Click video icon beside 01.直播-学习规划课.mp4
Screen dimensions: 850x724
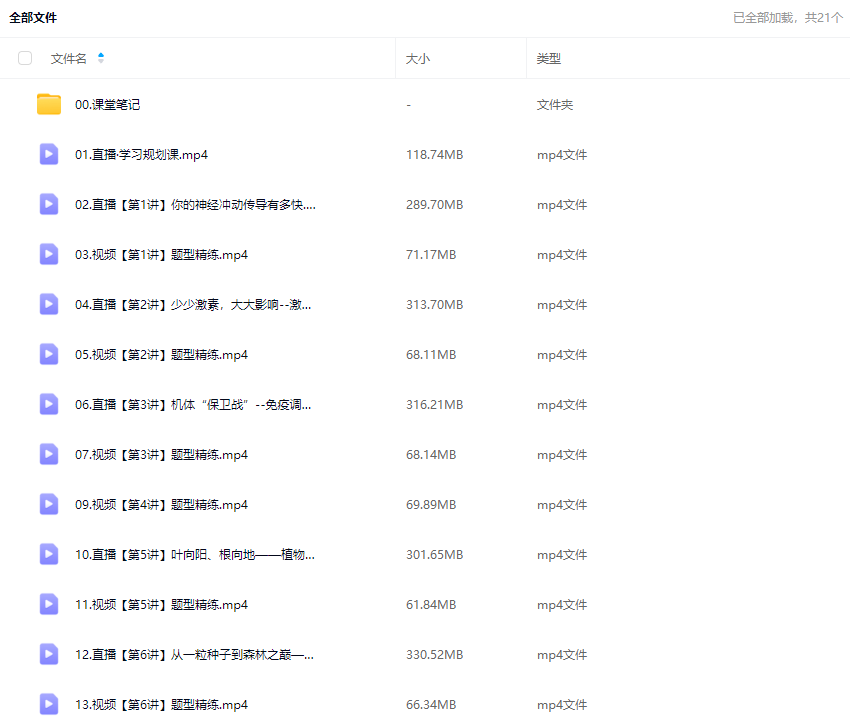49,154
